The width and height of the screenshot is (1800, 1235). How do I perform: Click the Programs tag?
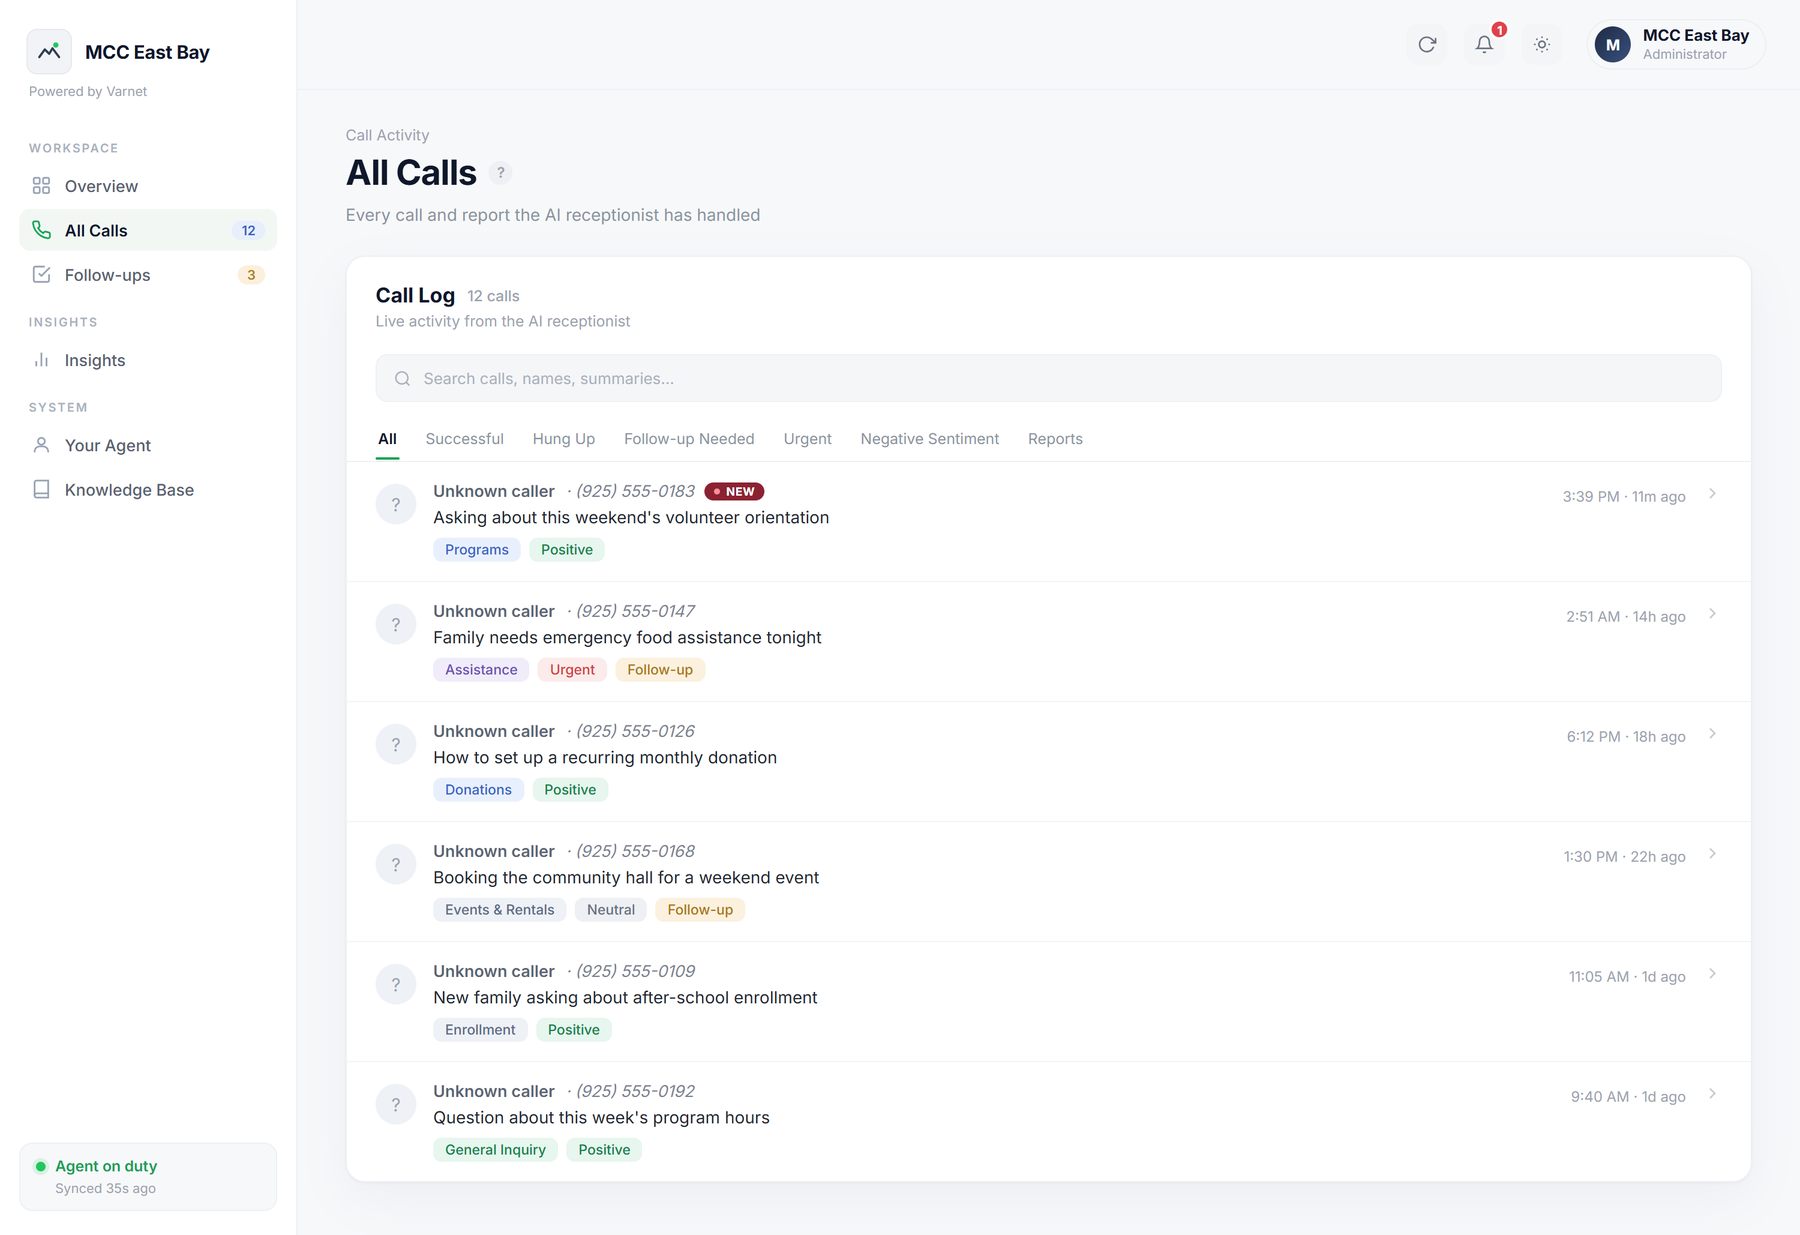(477, 550)
